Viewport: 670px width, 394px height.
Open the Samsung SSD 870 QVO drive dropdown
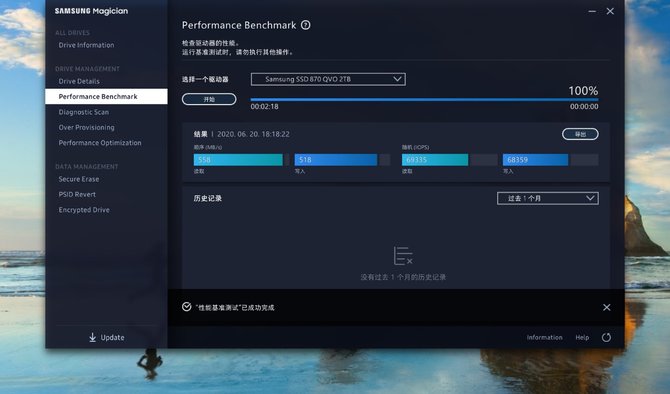(x=328, y=79)
